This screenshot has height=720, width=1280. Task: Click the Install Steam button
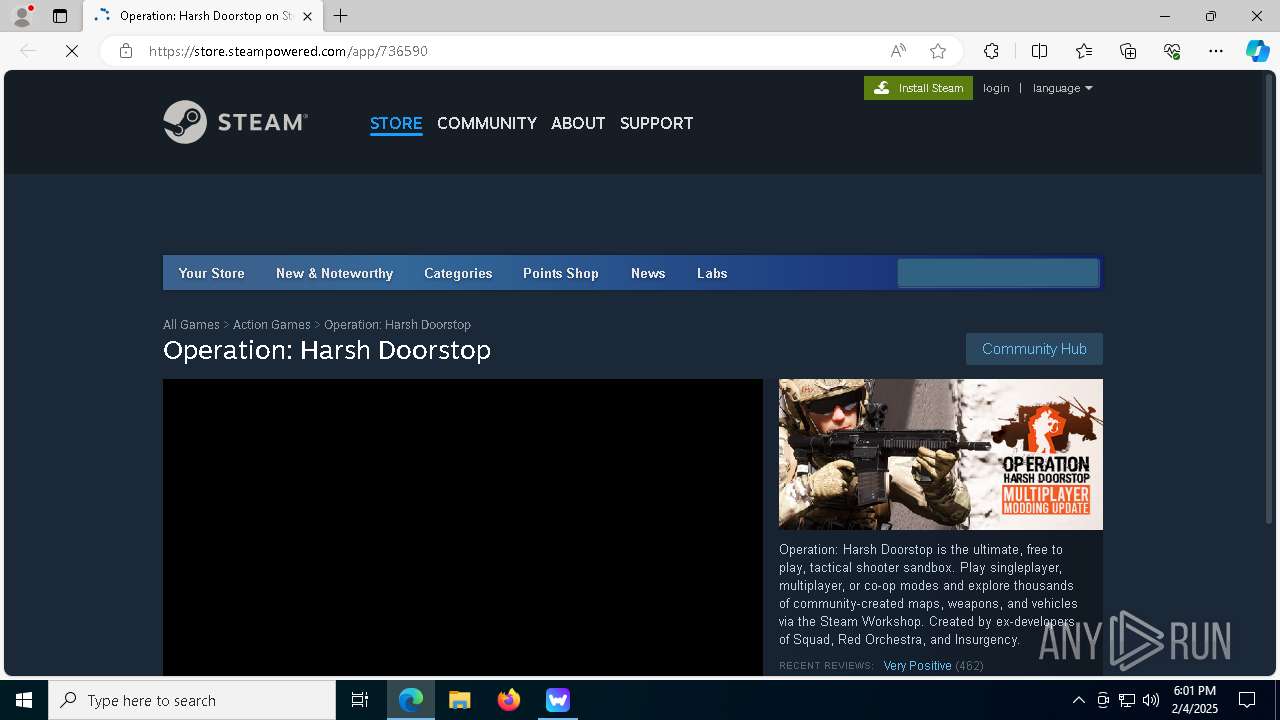918,88
